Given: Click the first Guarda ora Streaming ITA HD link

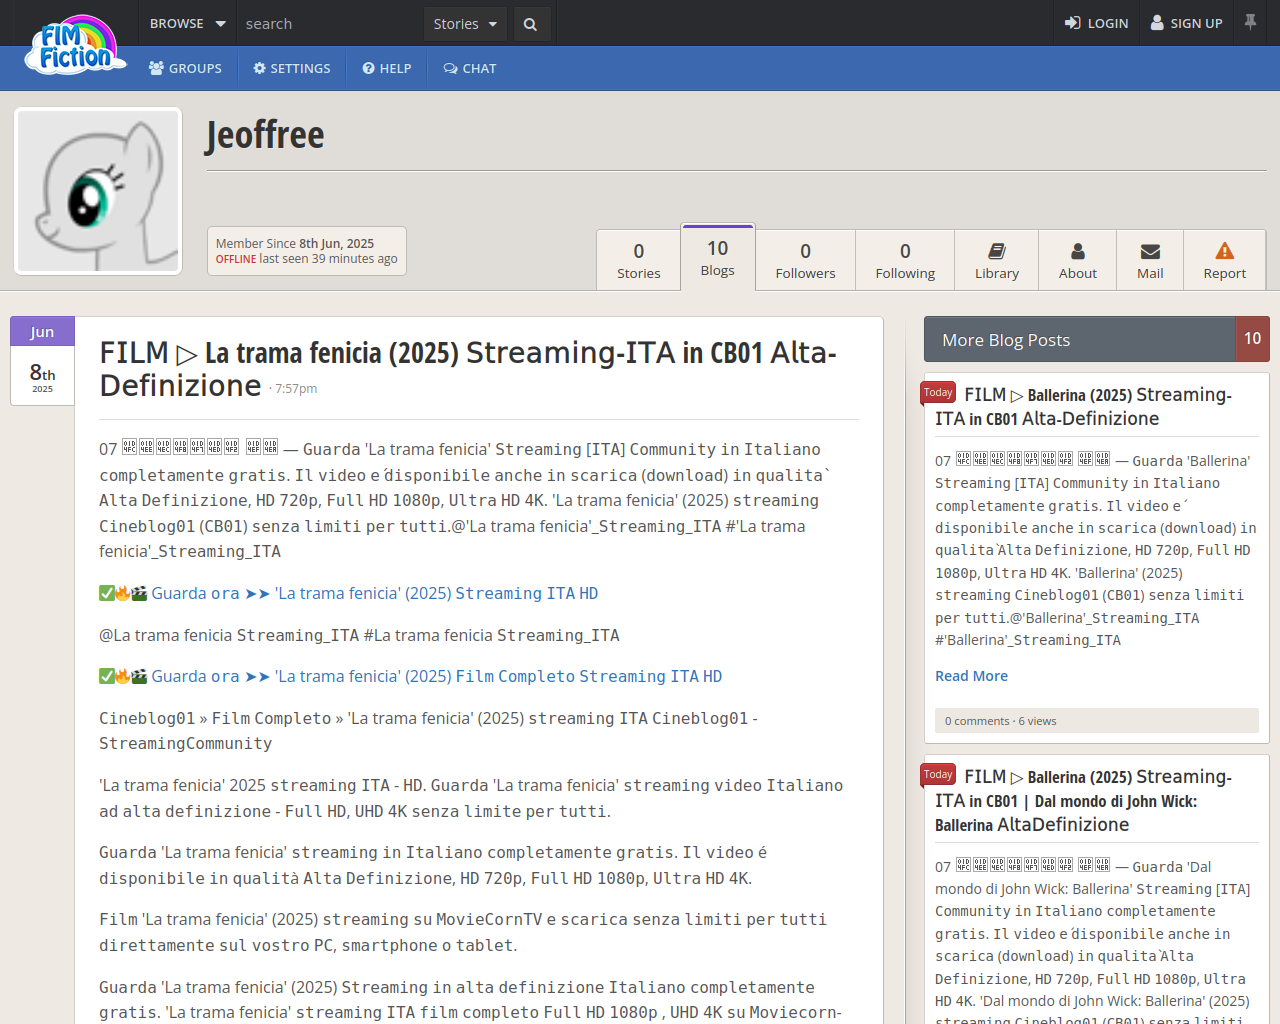Looking at the screenshot, I should point(375,593).
